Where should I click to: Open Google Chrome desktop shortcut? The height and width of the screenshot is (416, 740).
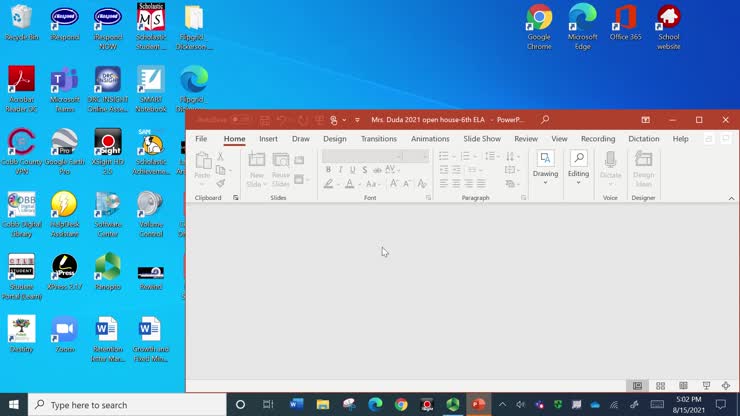coord(539,26)
